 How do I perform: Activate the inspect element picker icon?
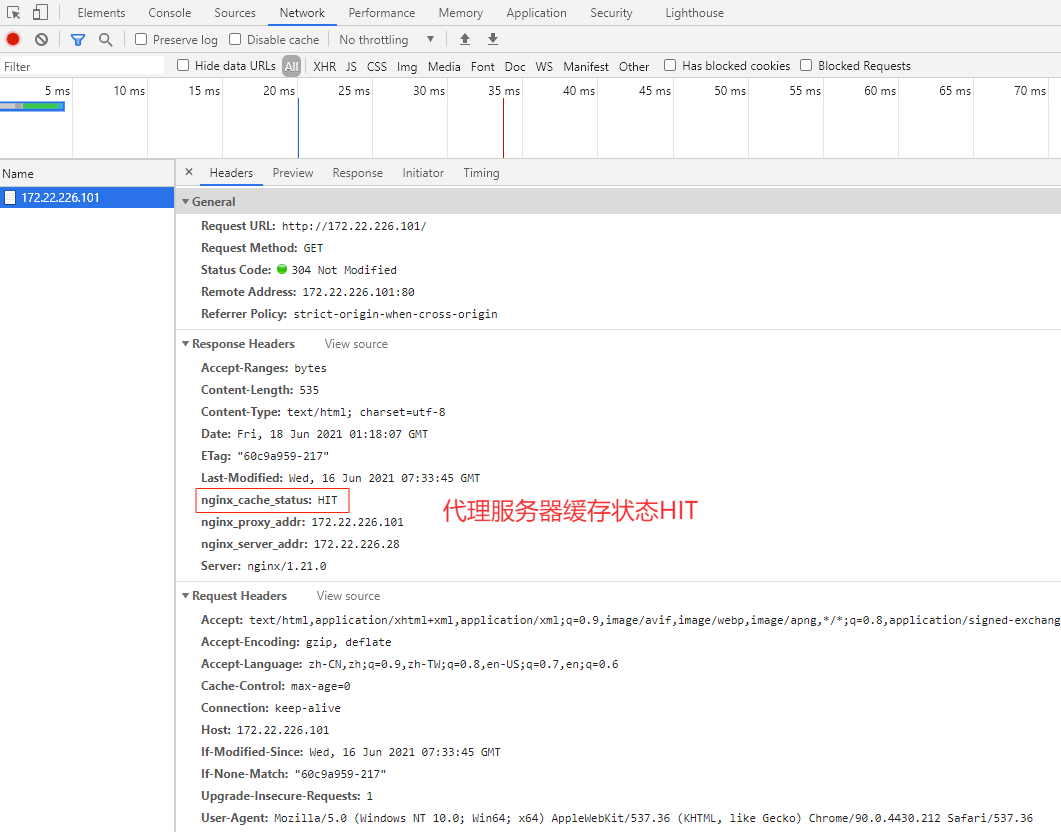coord(14,12)
